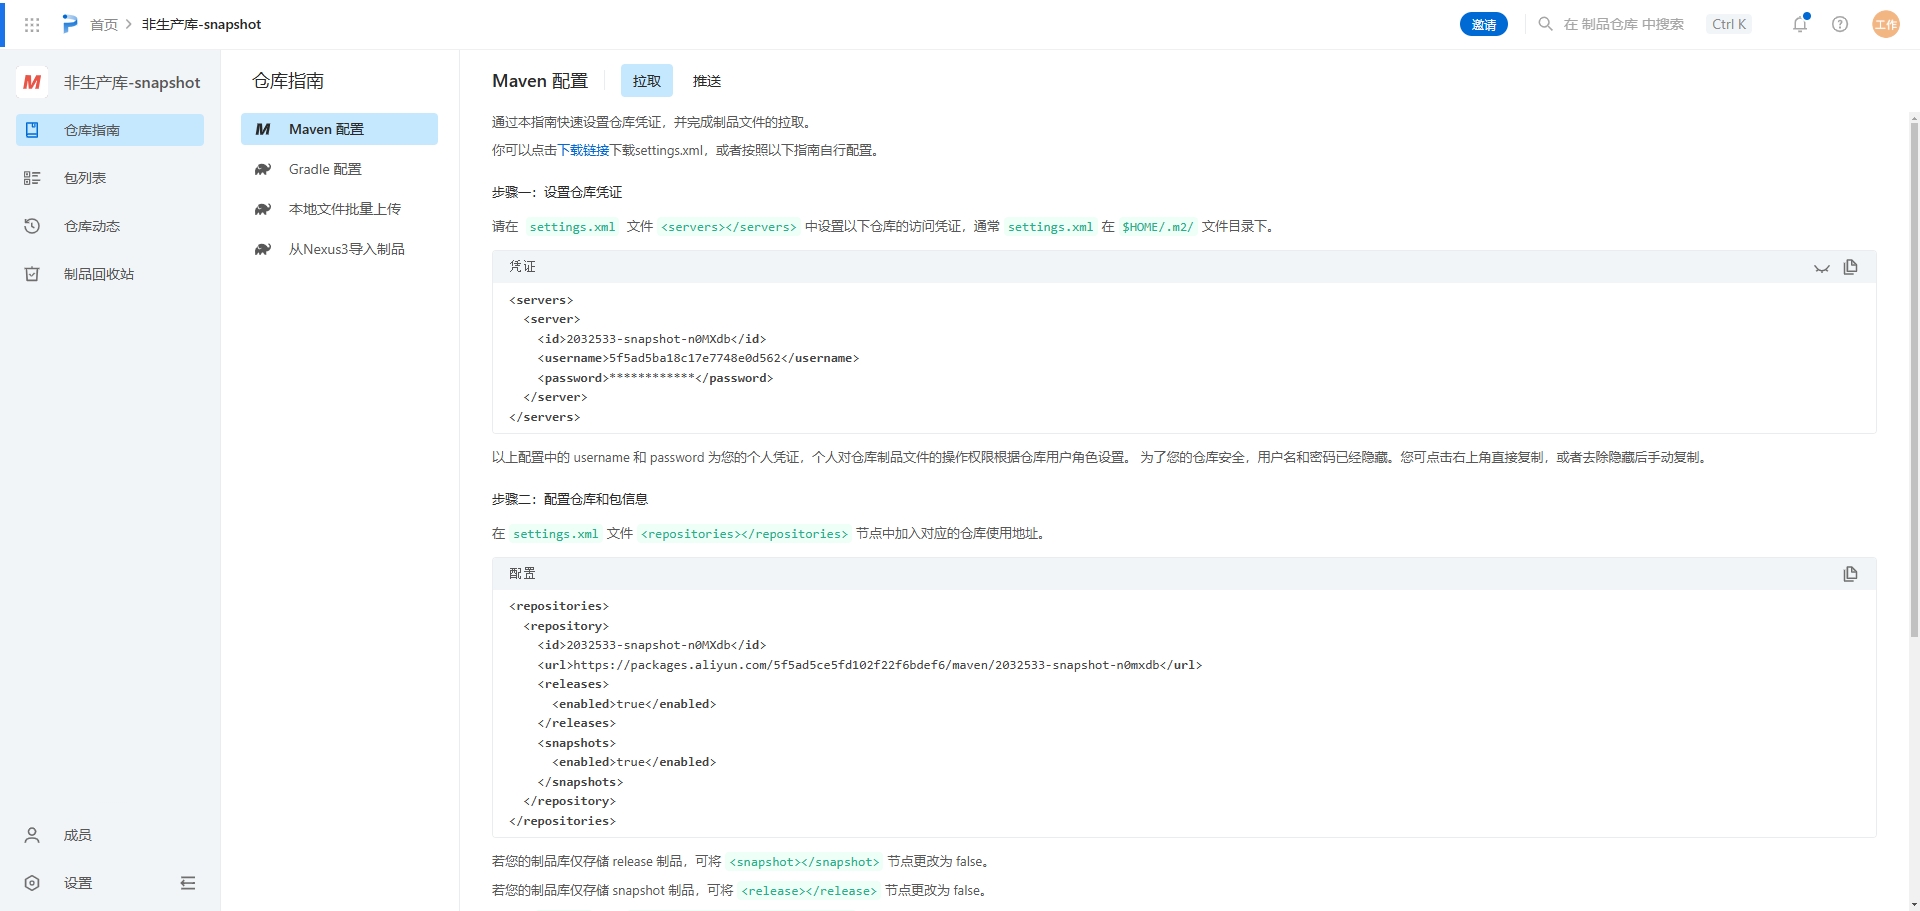Click the username line in credentials code

coord(698,358)
